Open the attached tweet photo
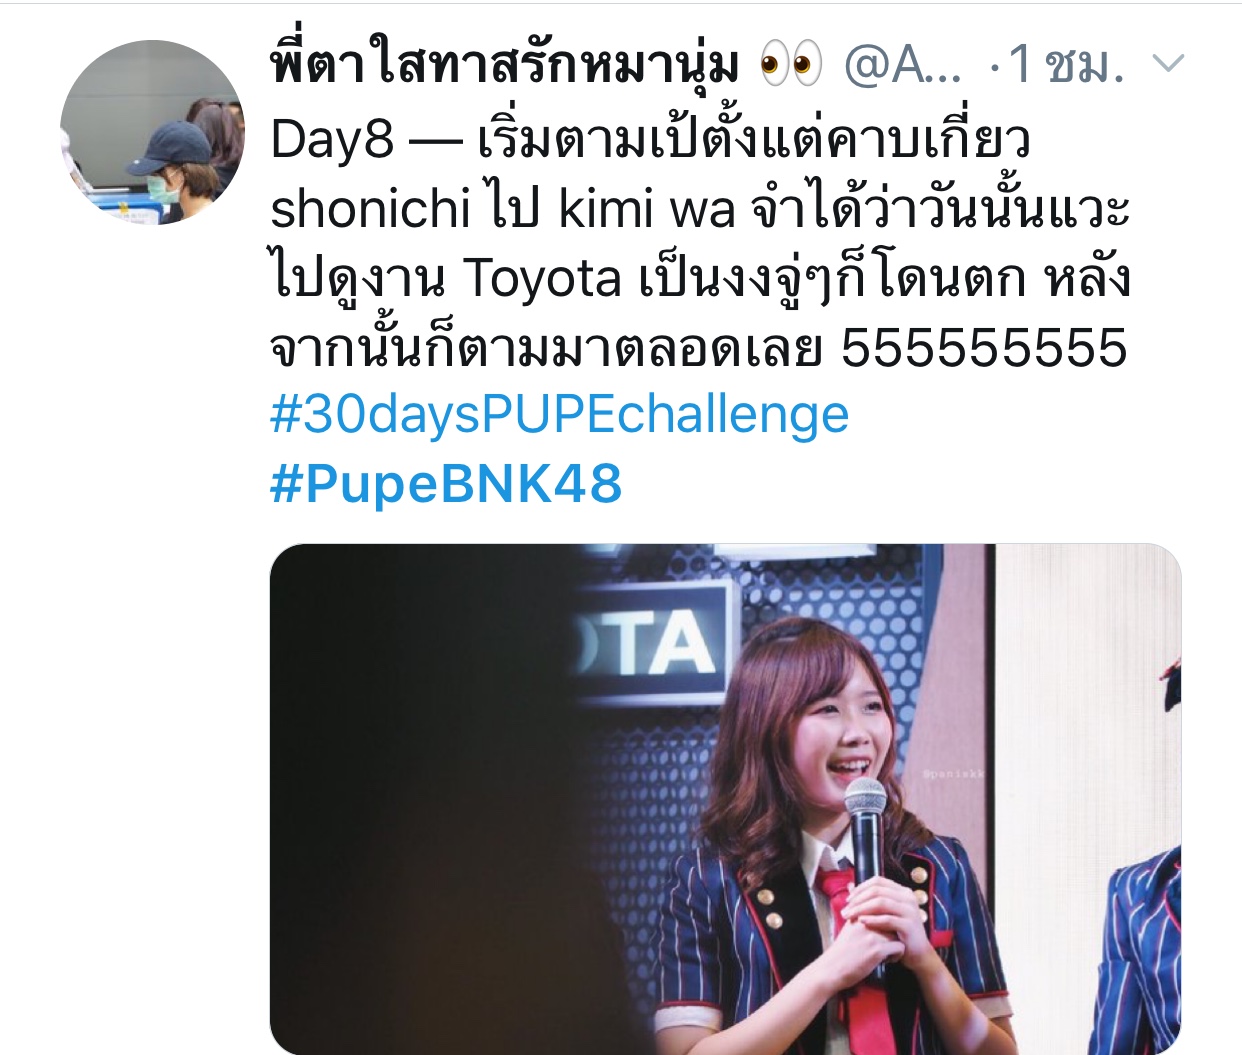The image size is (1242, 1055). [x=725, y=799]
